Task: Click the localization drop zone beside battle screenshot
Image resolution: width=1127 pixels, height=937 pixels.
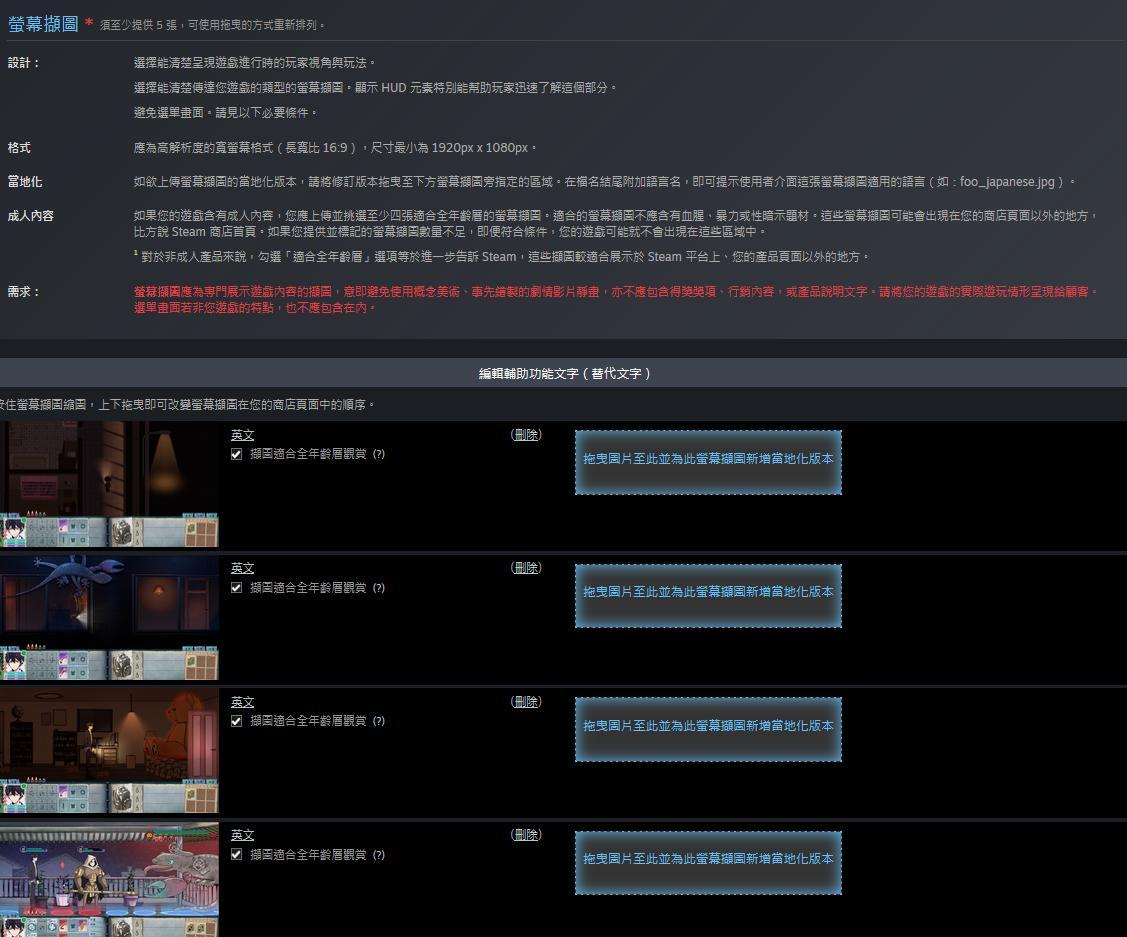Action: pos(708,862)
